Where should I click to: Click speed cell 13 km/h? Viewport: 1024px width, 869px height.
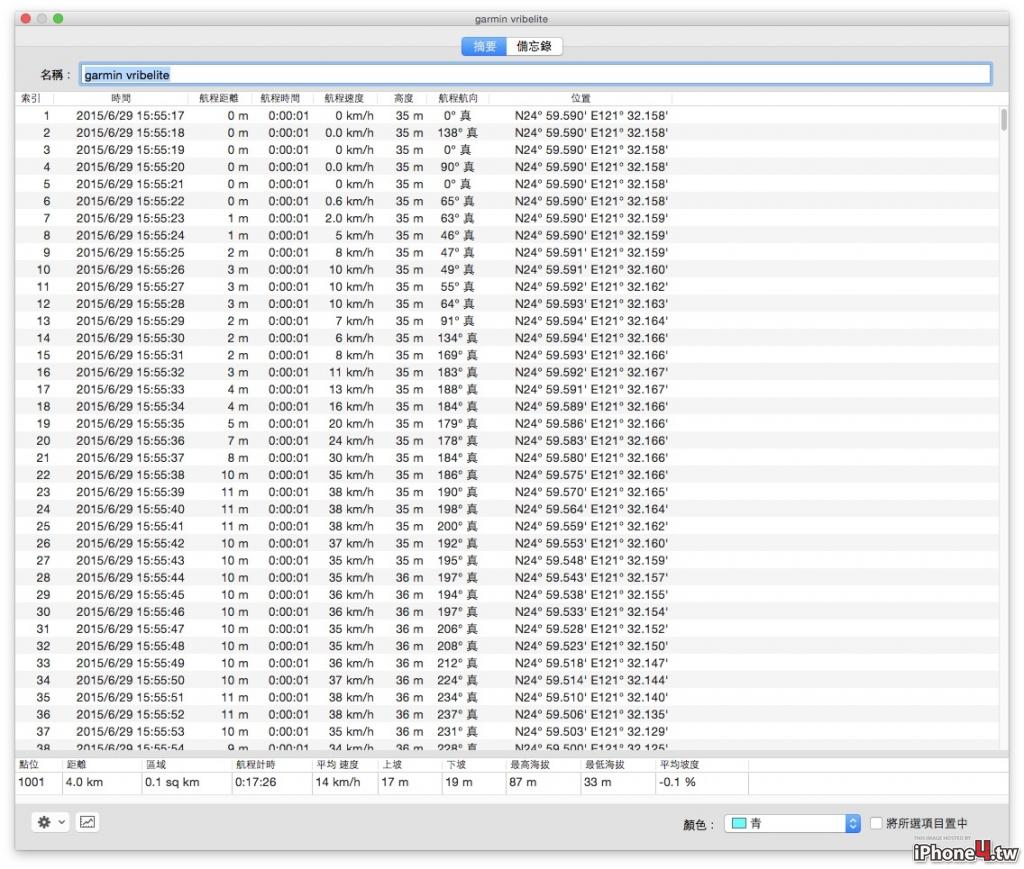[351, 389]
